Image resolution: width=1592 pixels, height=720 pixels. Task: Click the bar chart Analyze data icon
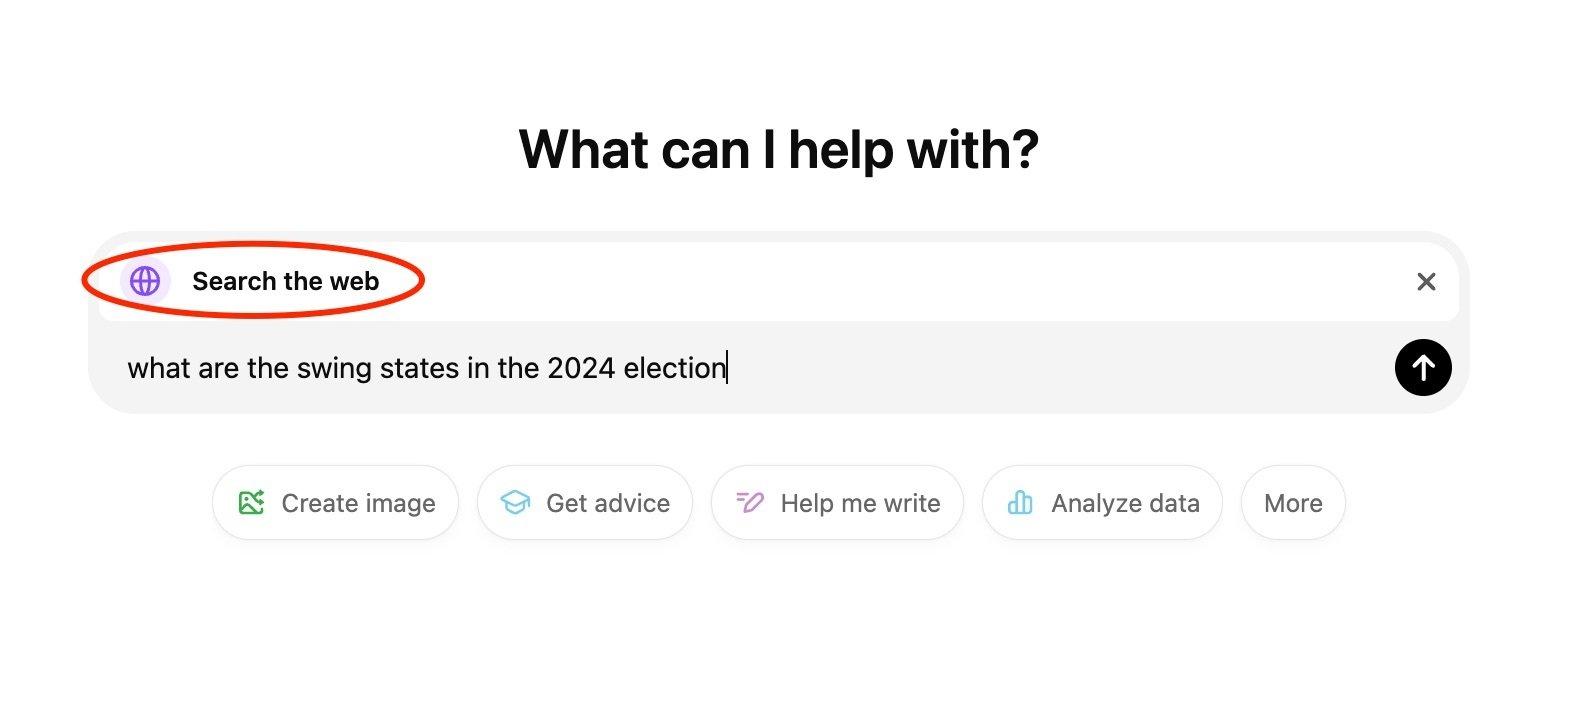[1020, 502]
